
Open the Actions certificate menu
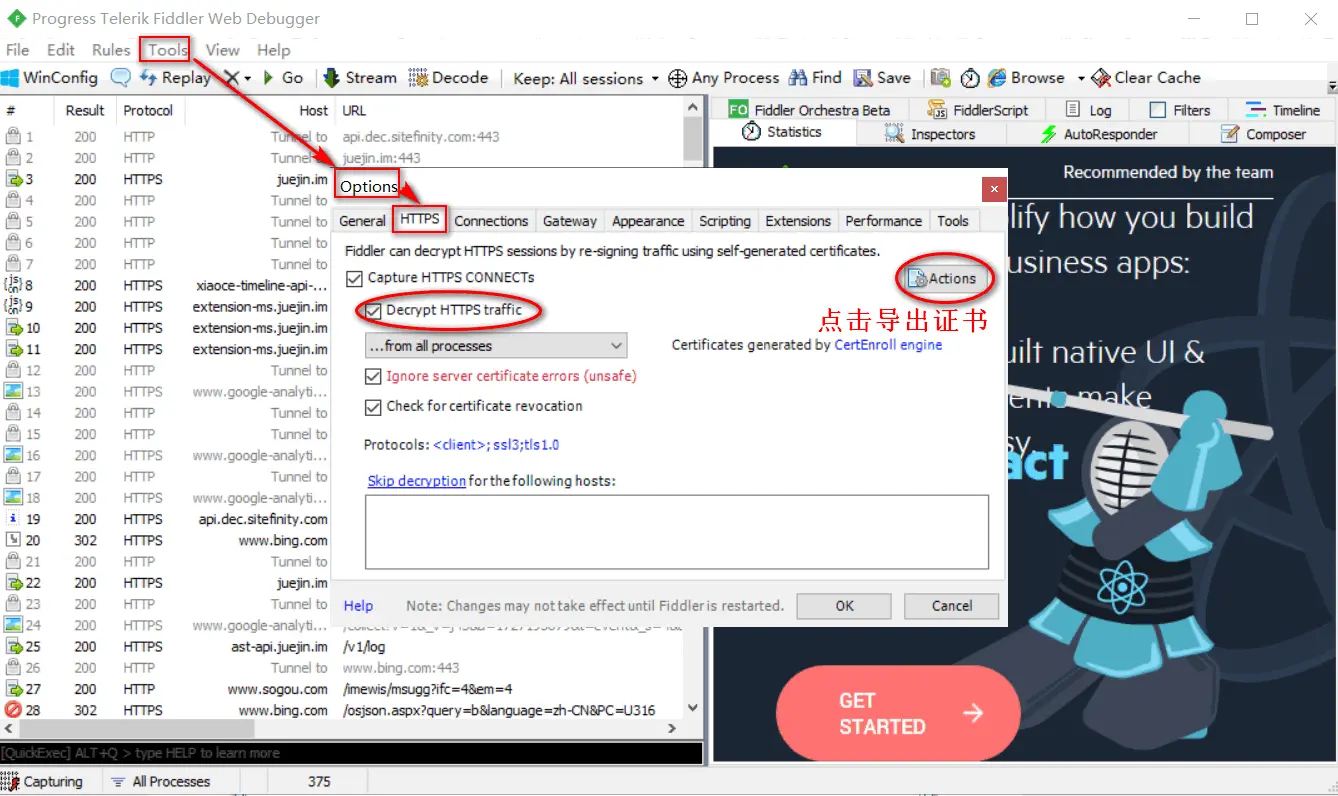pos(941,279)
